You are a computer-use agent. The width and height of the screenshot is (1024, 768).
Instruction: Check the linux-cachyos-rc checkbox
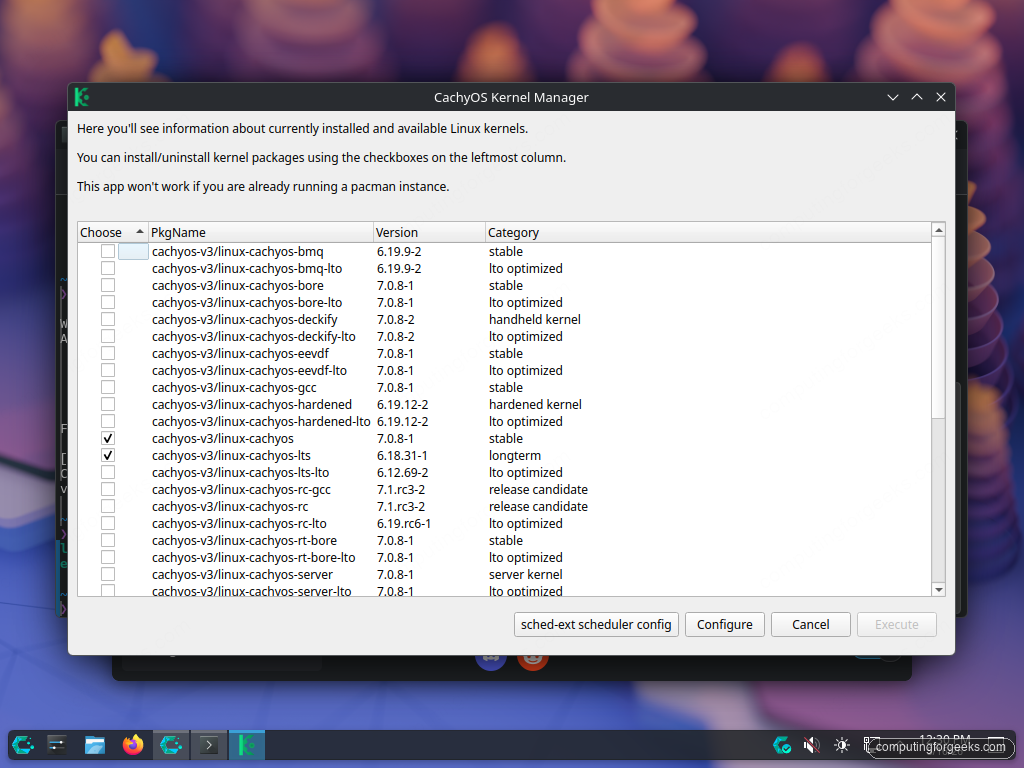click(x=108, y=506)
